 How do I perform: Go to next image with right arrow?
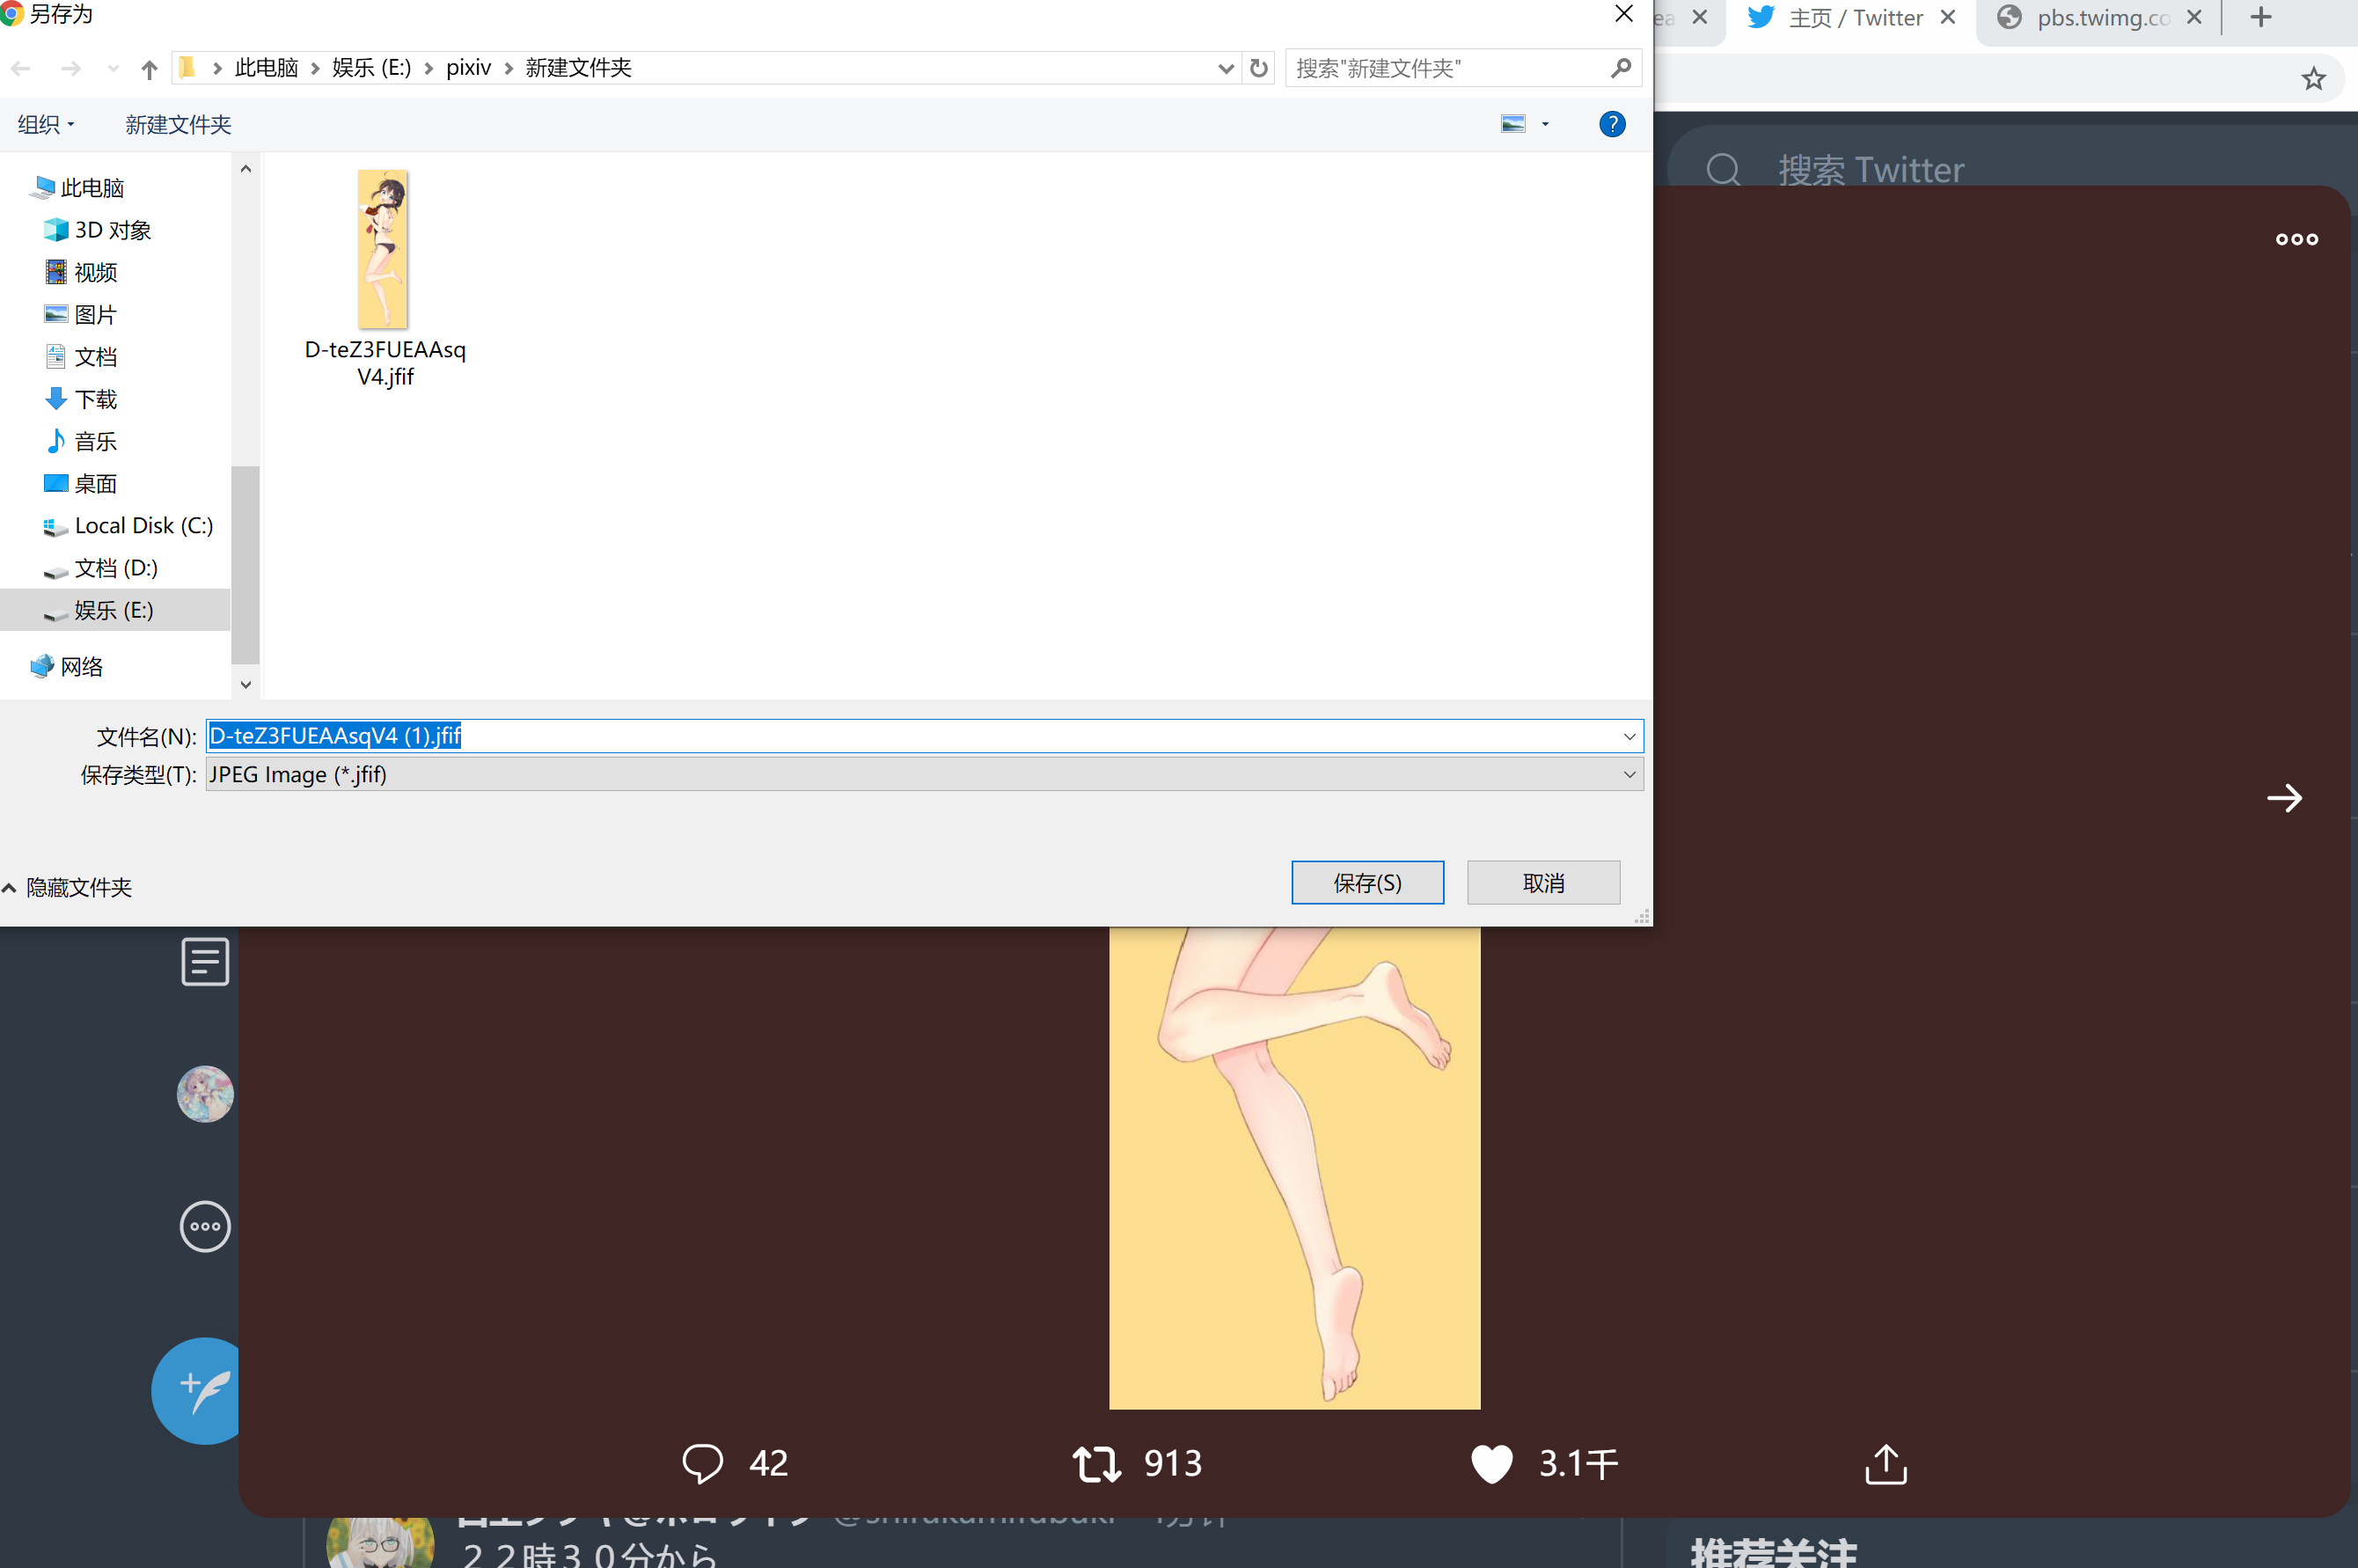tap(2284, 797)
